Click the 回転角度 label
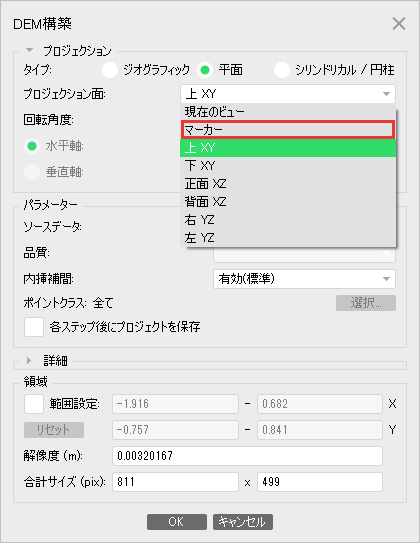The width and height of the screenshot is (420, 543). point(48,120)
